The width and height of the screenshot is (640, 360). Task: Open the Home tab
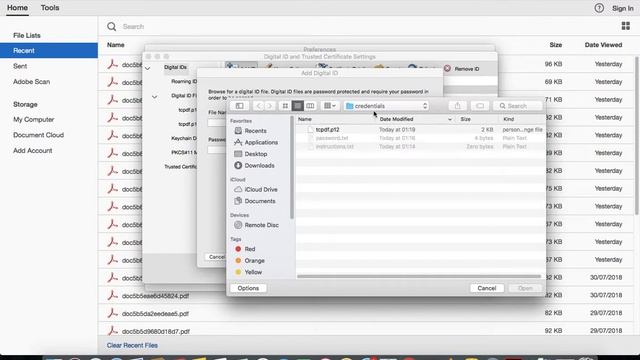(17, 8)
